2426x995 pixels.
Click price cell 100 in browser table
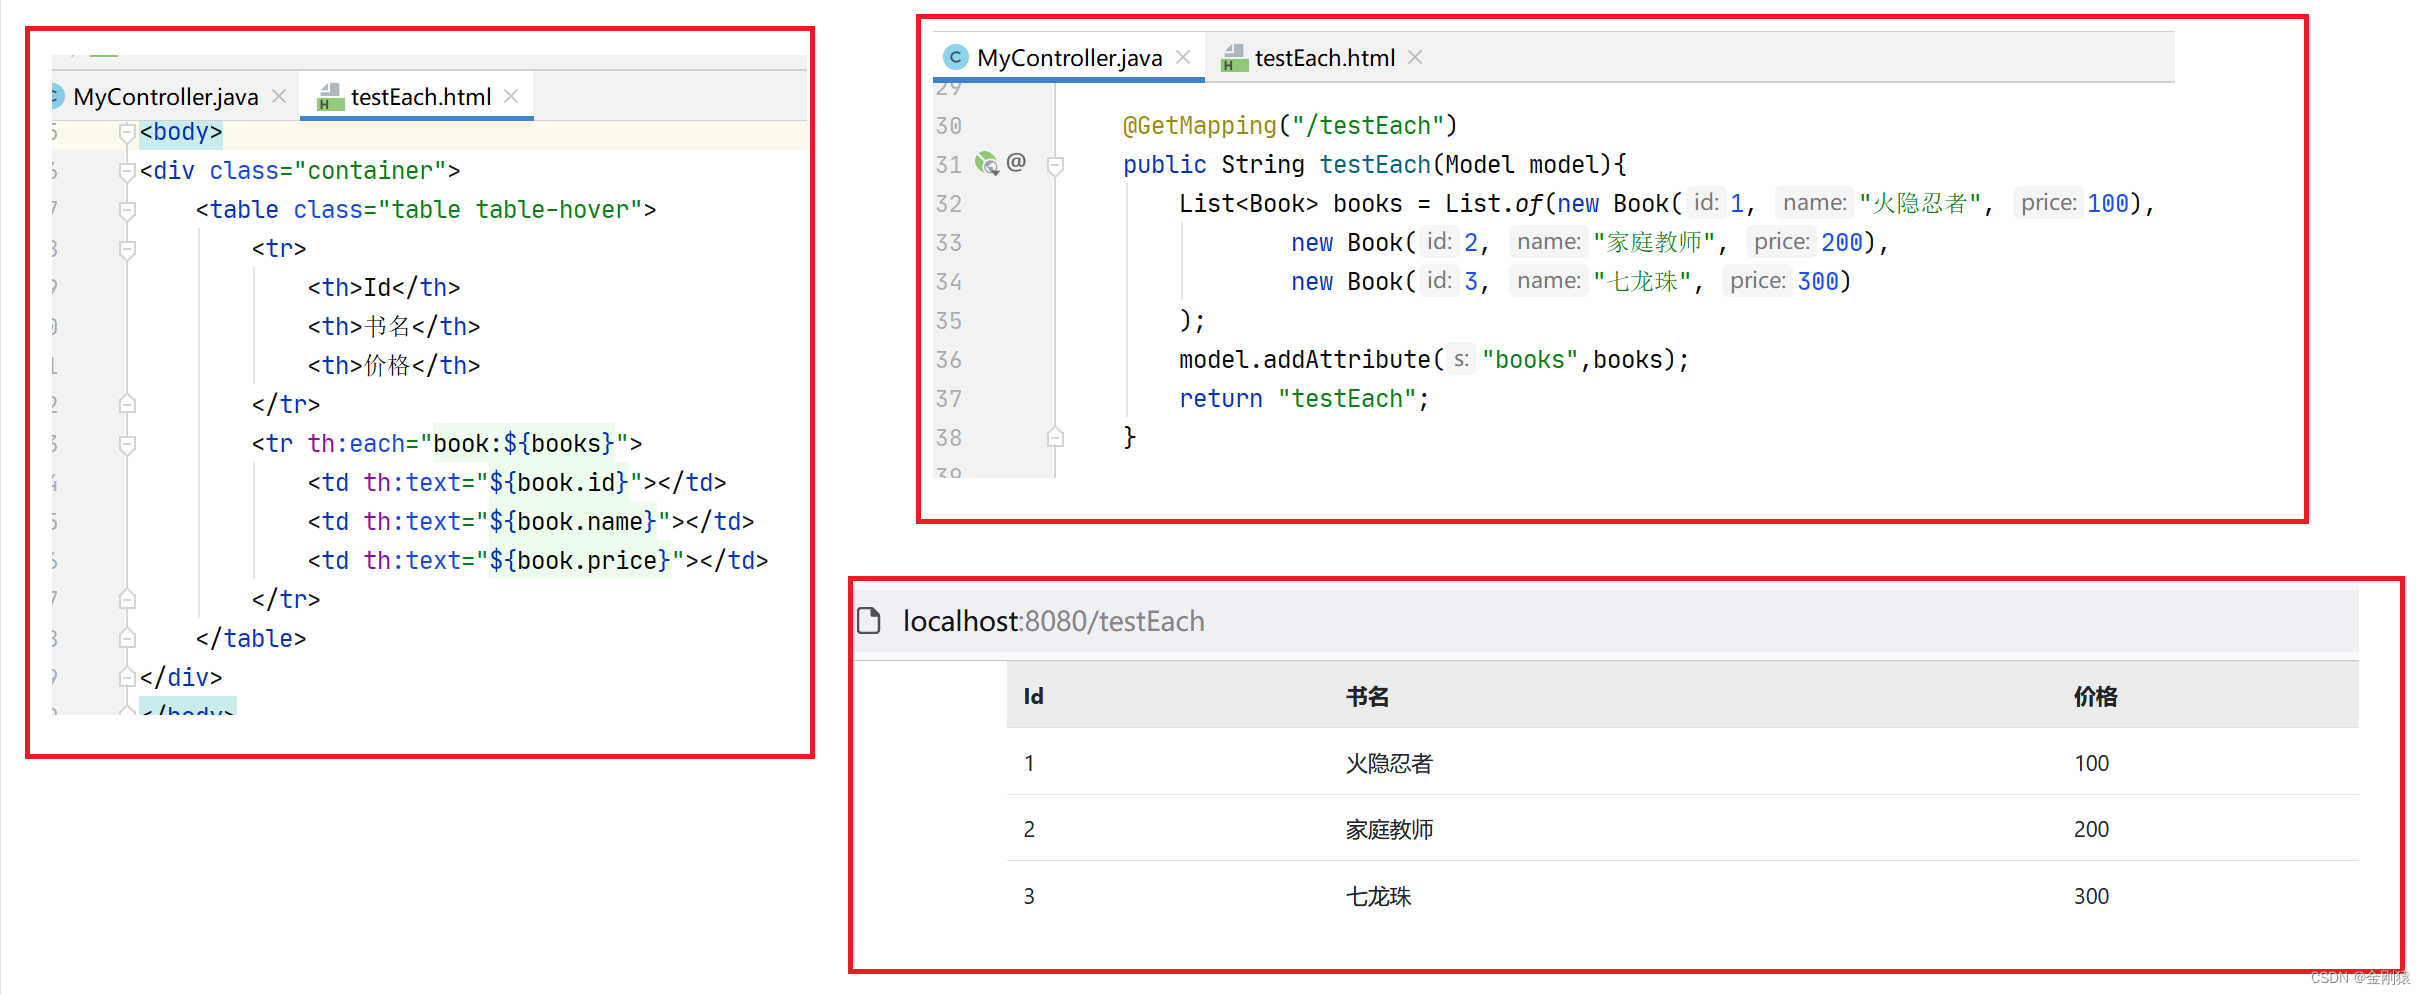pos(2091,763)
